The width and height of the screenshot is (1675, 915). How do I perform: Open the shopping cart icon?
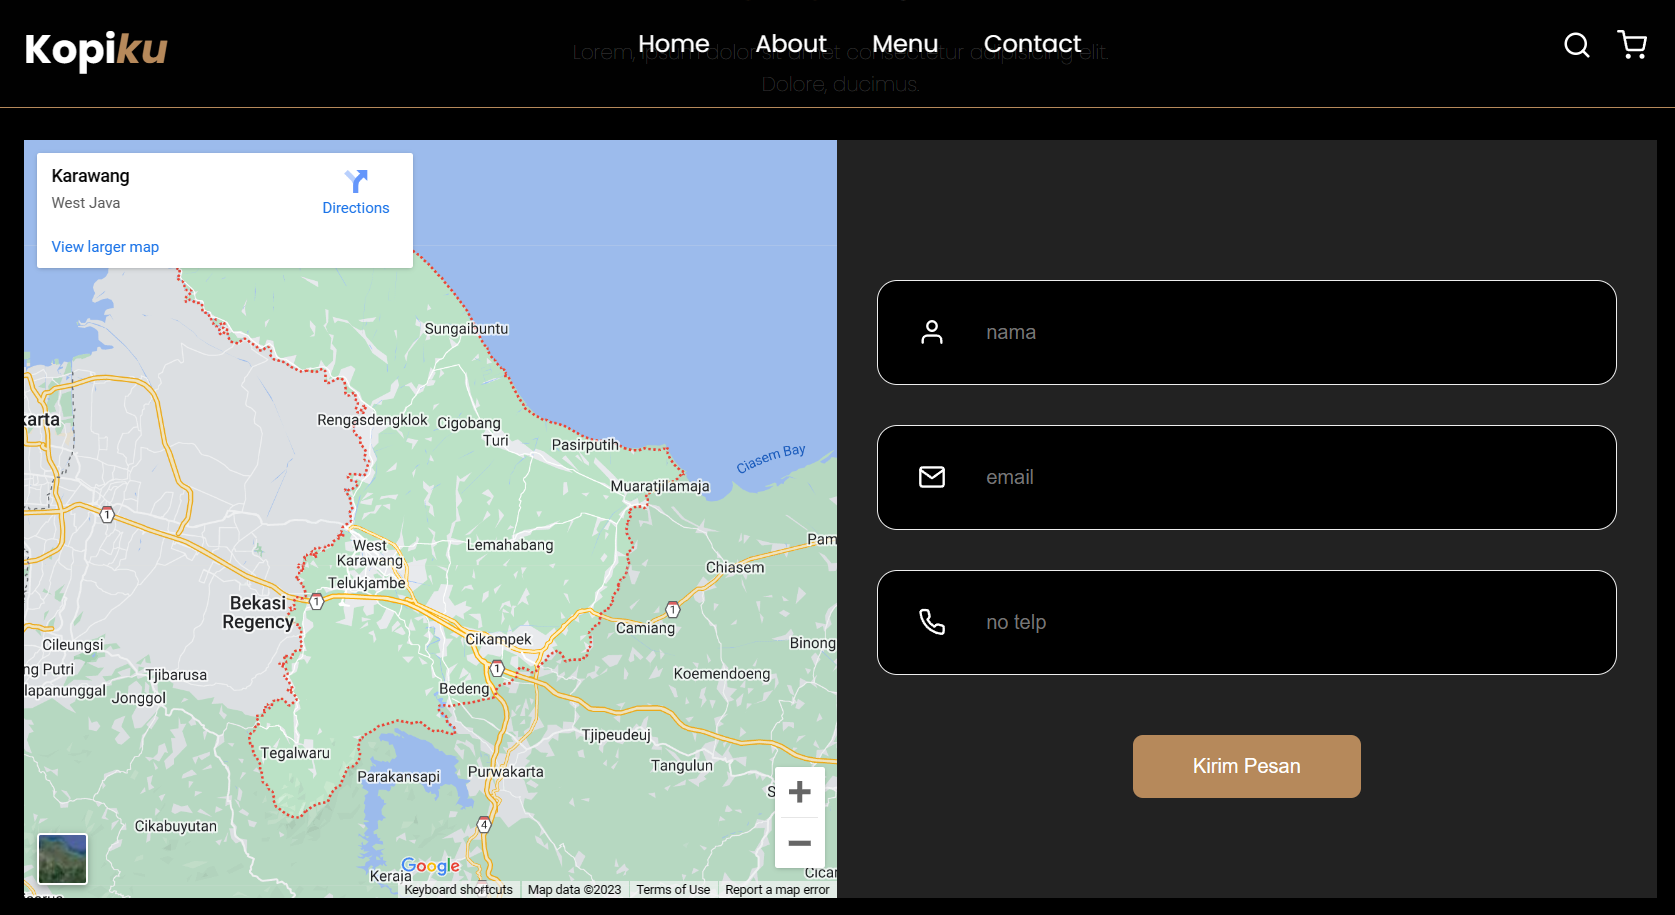point(1632,45)
